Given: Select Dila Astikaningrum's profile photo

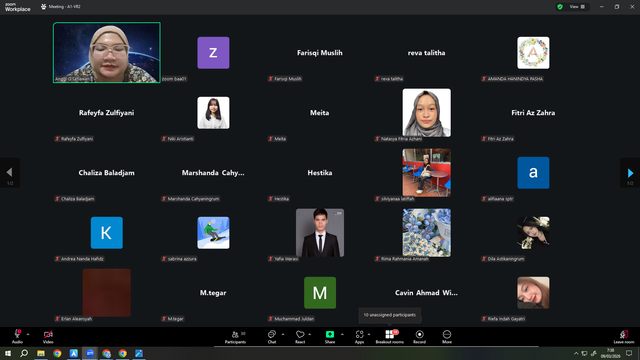Looking at the screenshot, I should click(x=533, y=233).
